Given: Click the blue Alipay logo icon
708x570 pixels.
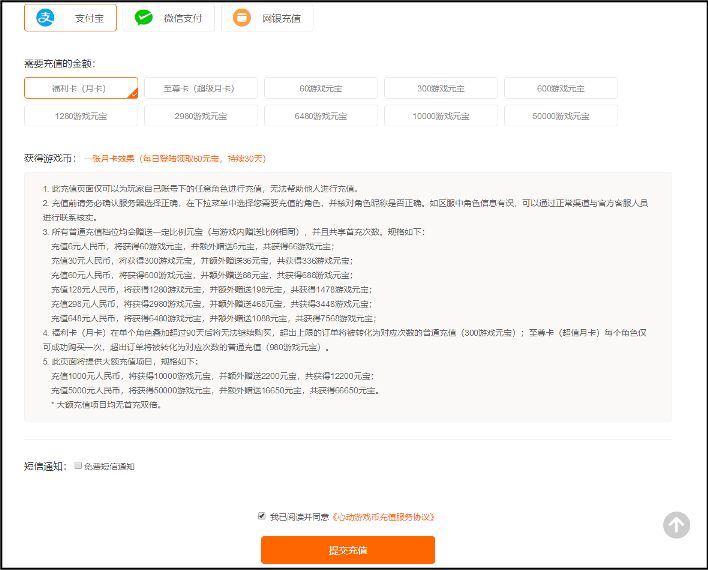Looking at the screenshot, I should pos(45,18).
